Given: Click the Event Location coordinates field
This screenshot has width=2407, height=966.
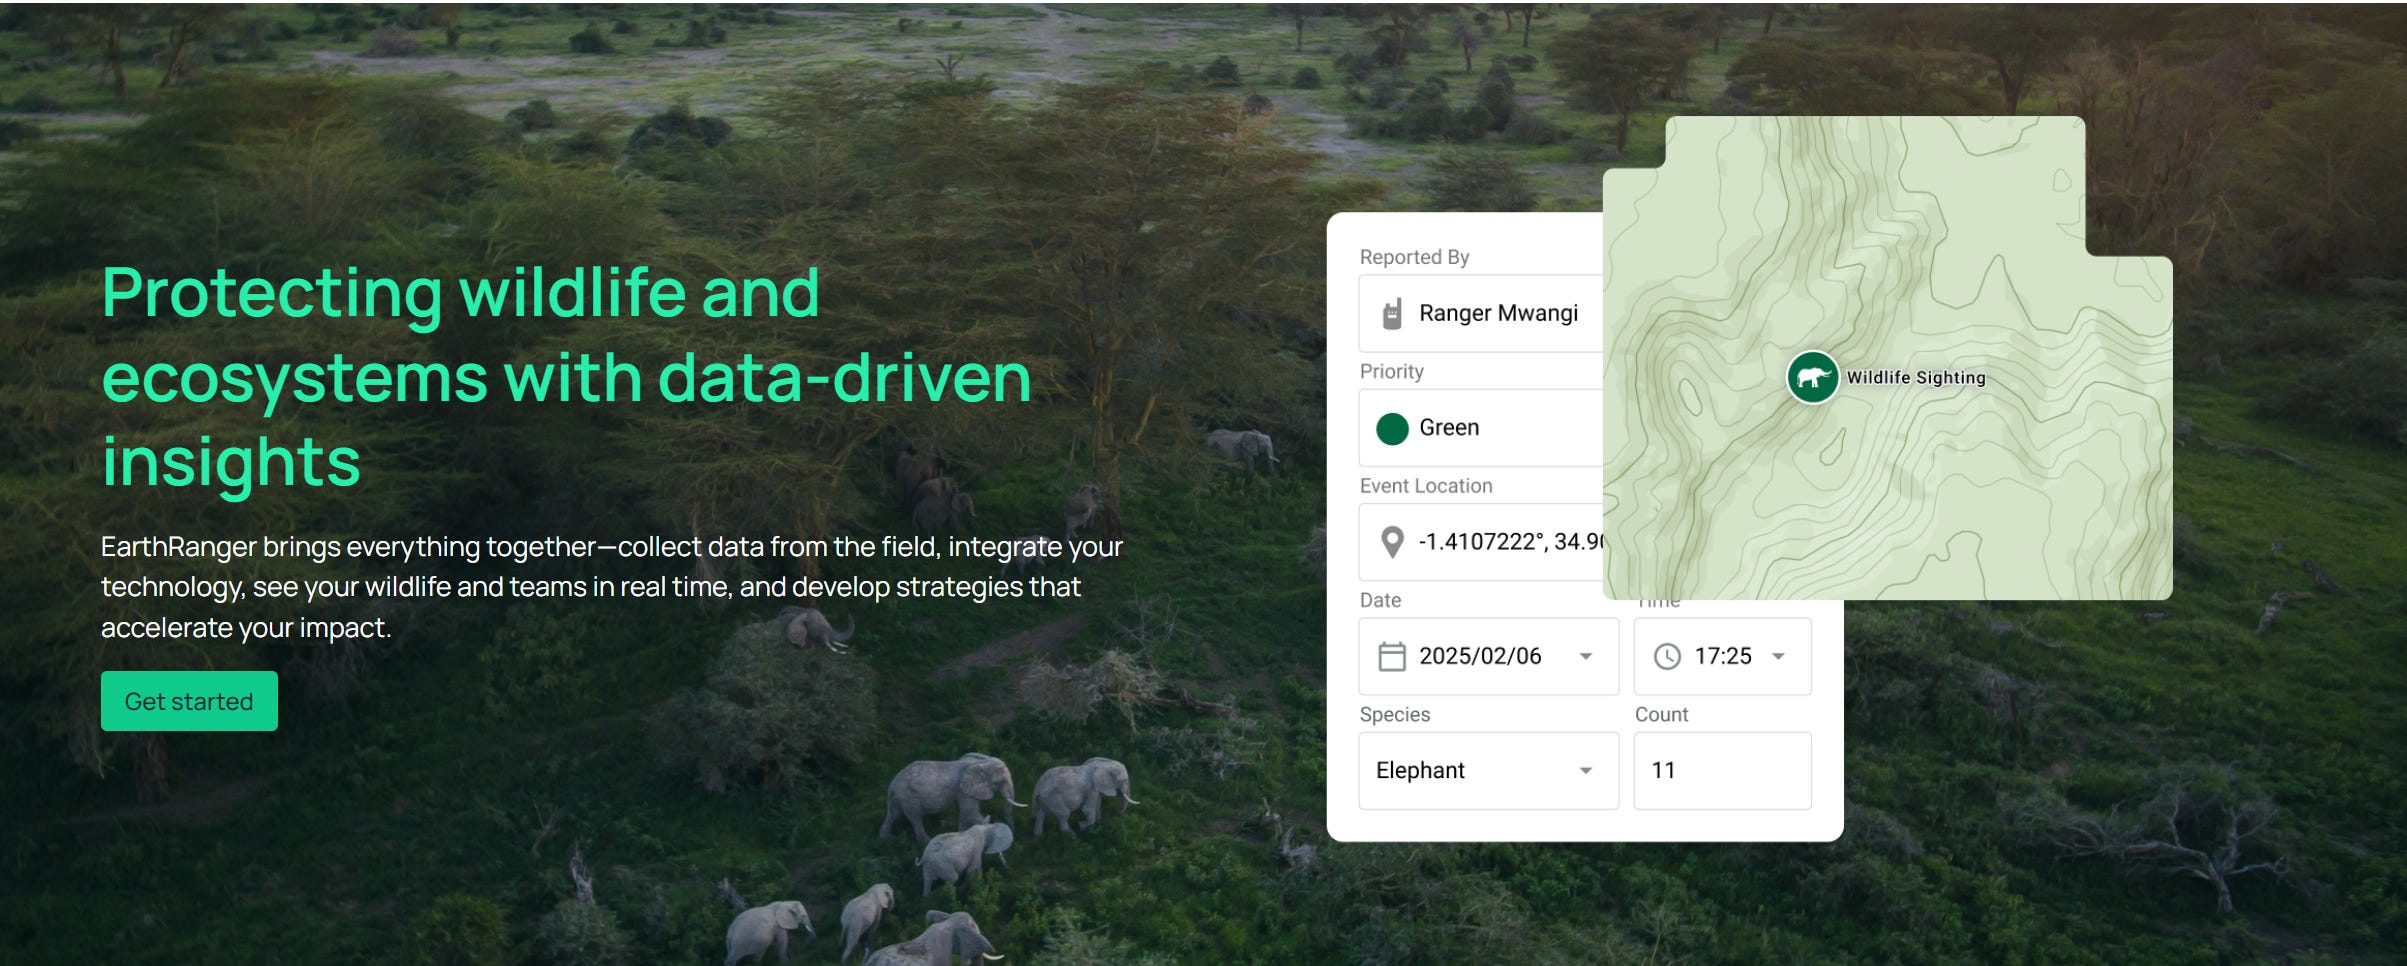Looking at the screenshot, I should (x=1481, y=542).
